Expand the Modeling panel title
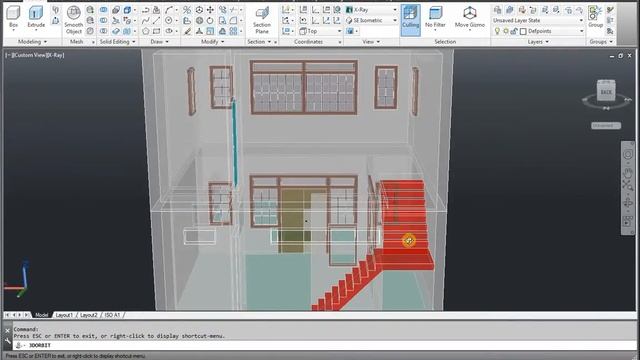Screen dimensions: 640x360 (32, 42)
